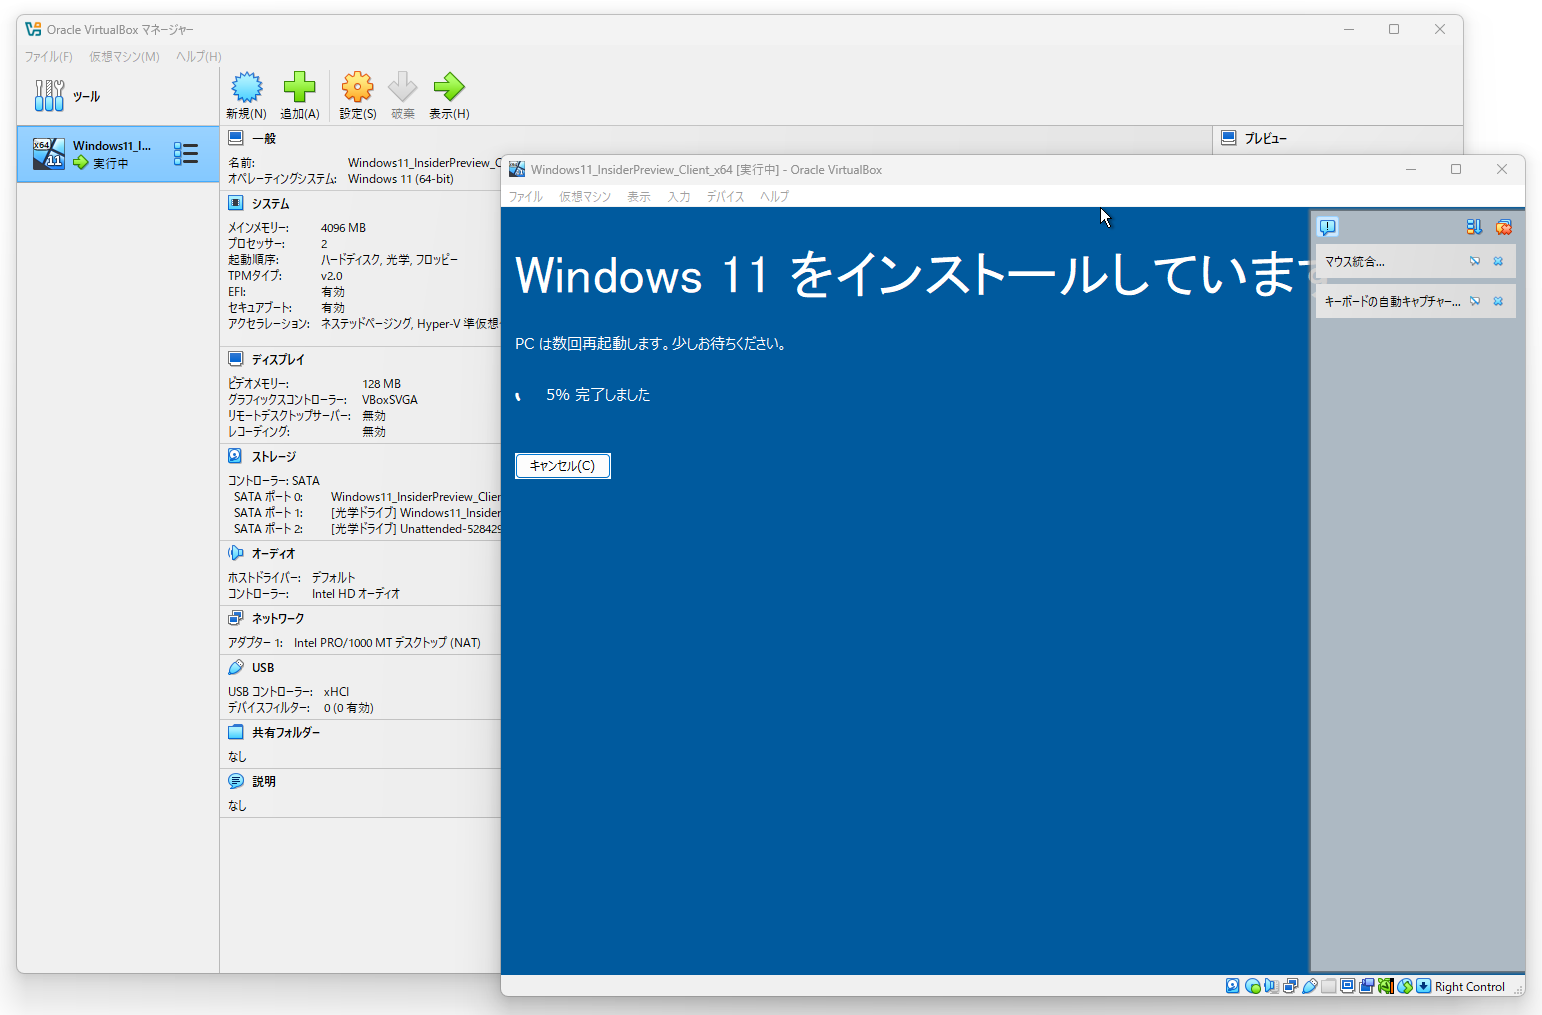Open 仮想マシン menu in the running VM window
1542x1015 pixels.
[585, 197]
